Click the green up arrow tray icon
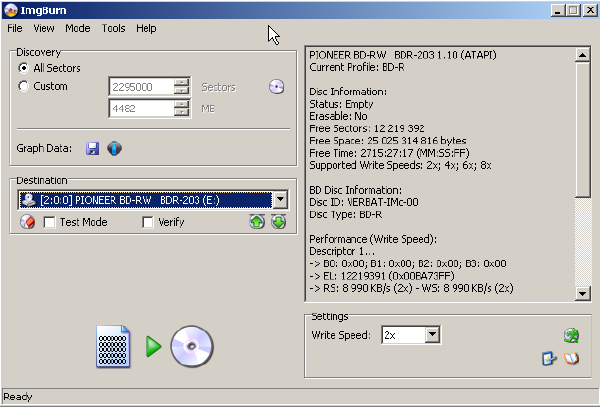The image size is (600, 407). tap(257, 222)
